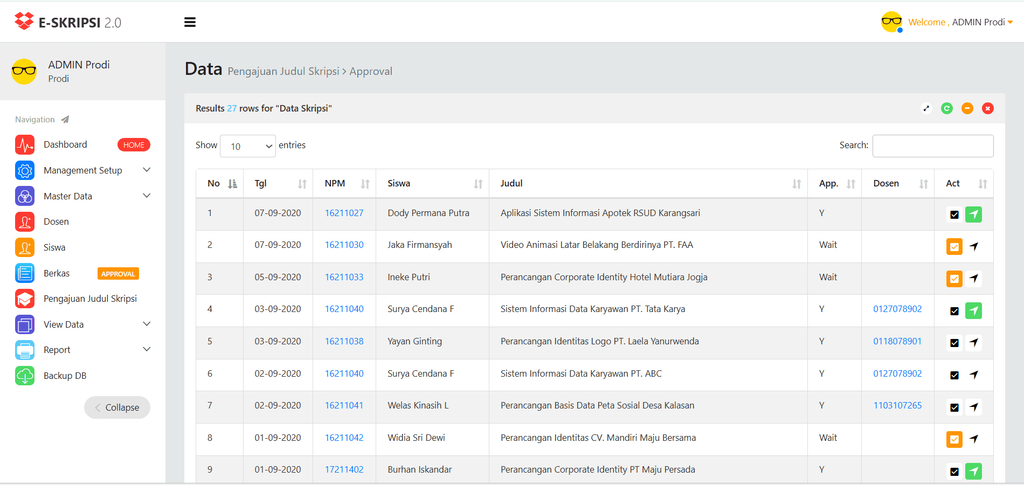Sort the table by the NPM column

345,184
